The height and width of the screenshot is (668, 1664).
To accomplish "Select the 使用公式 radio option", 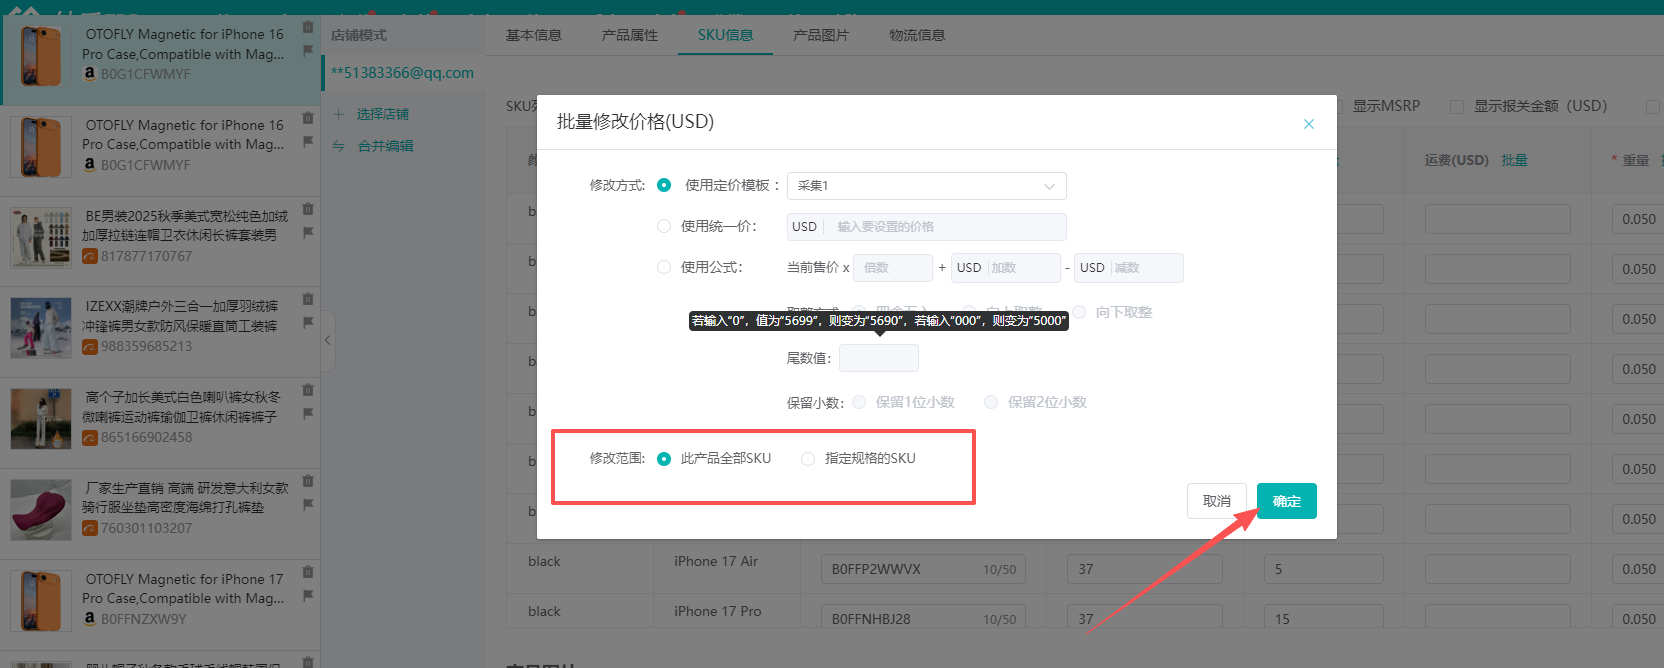I will 664,267.
